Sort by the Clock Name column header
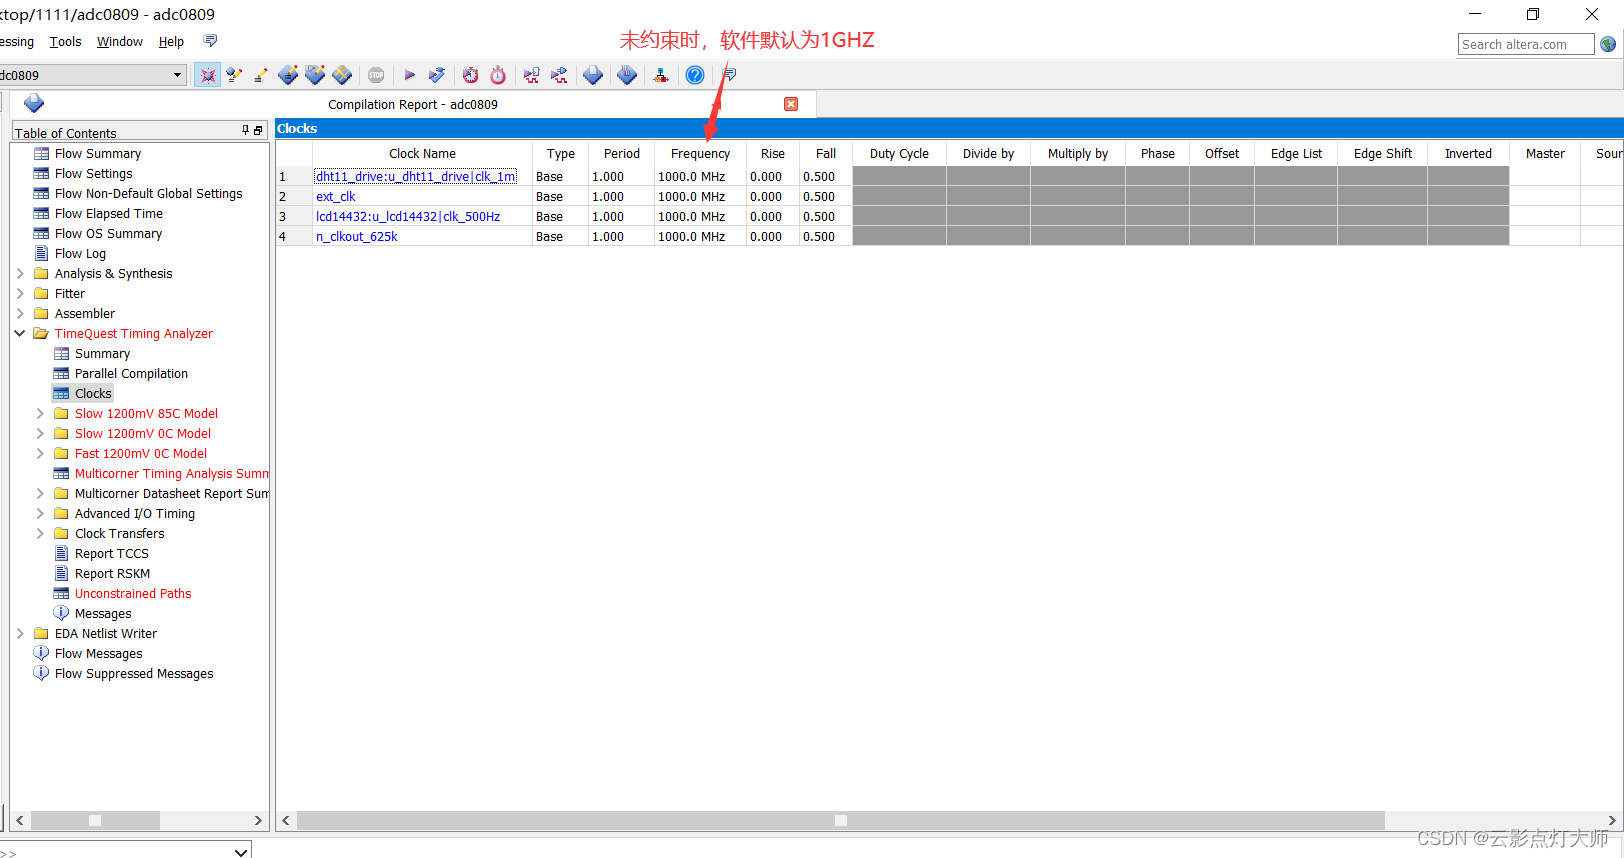Viewport: 1624px width, 858px height. pyautogui.click(x=422, y=153)
